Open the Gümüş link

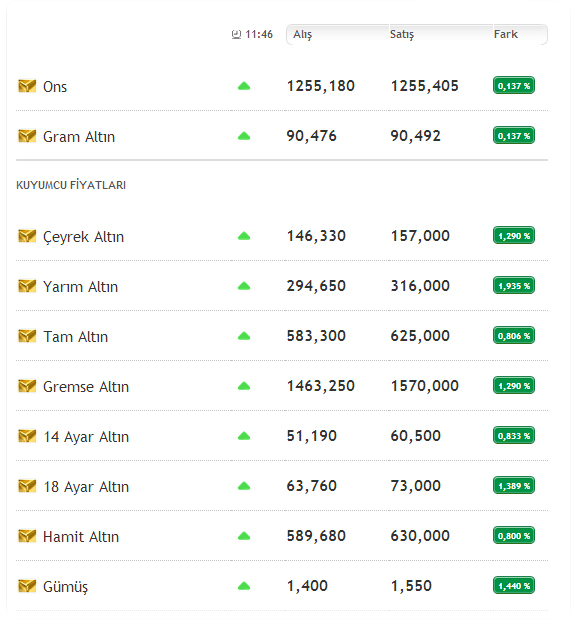pyautogui.click(x=65, y=587)
